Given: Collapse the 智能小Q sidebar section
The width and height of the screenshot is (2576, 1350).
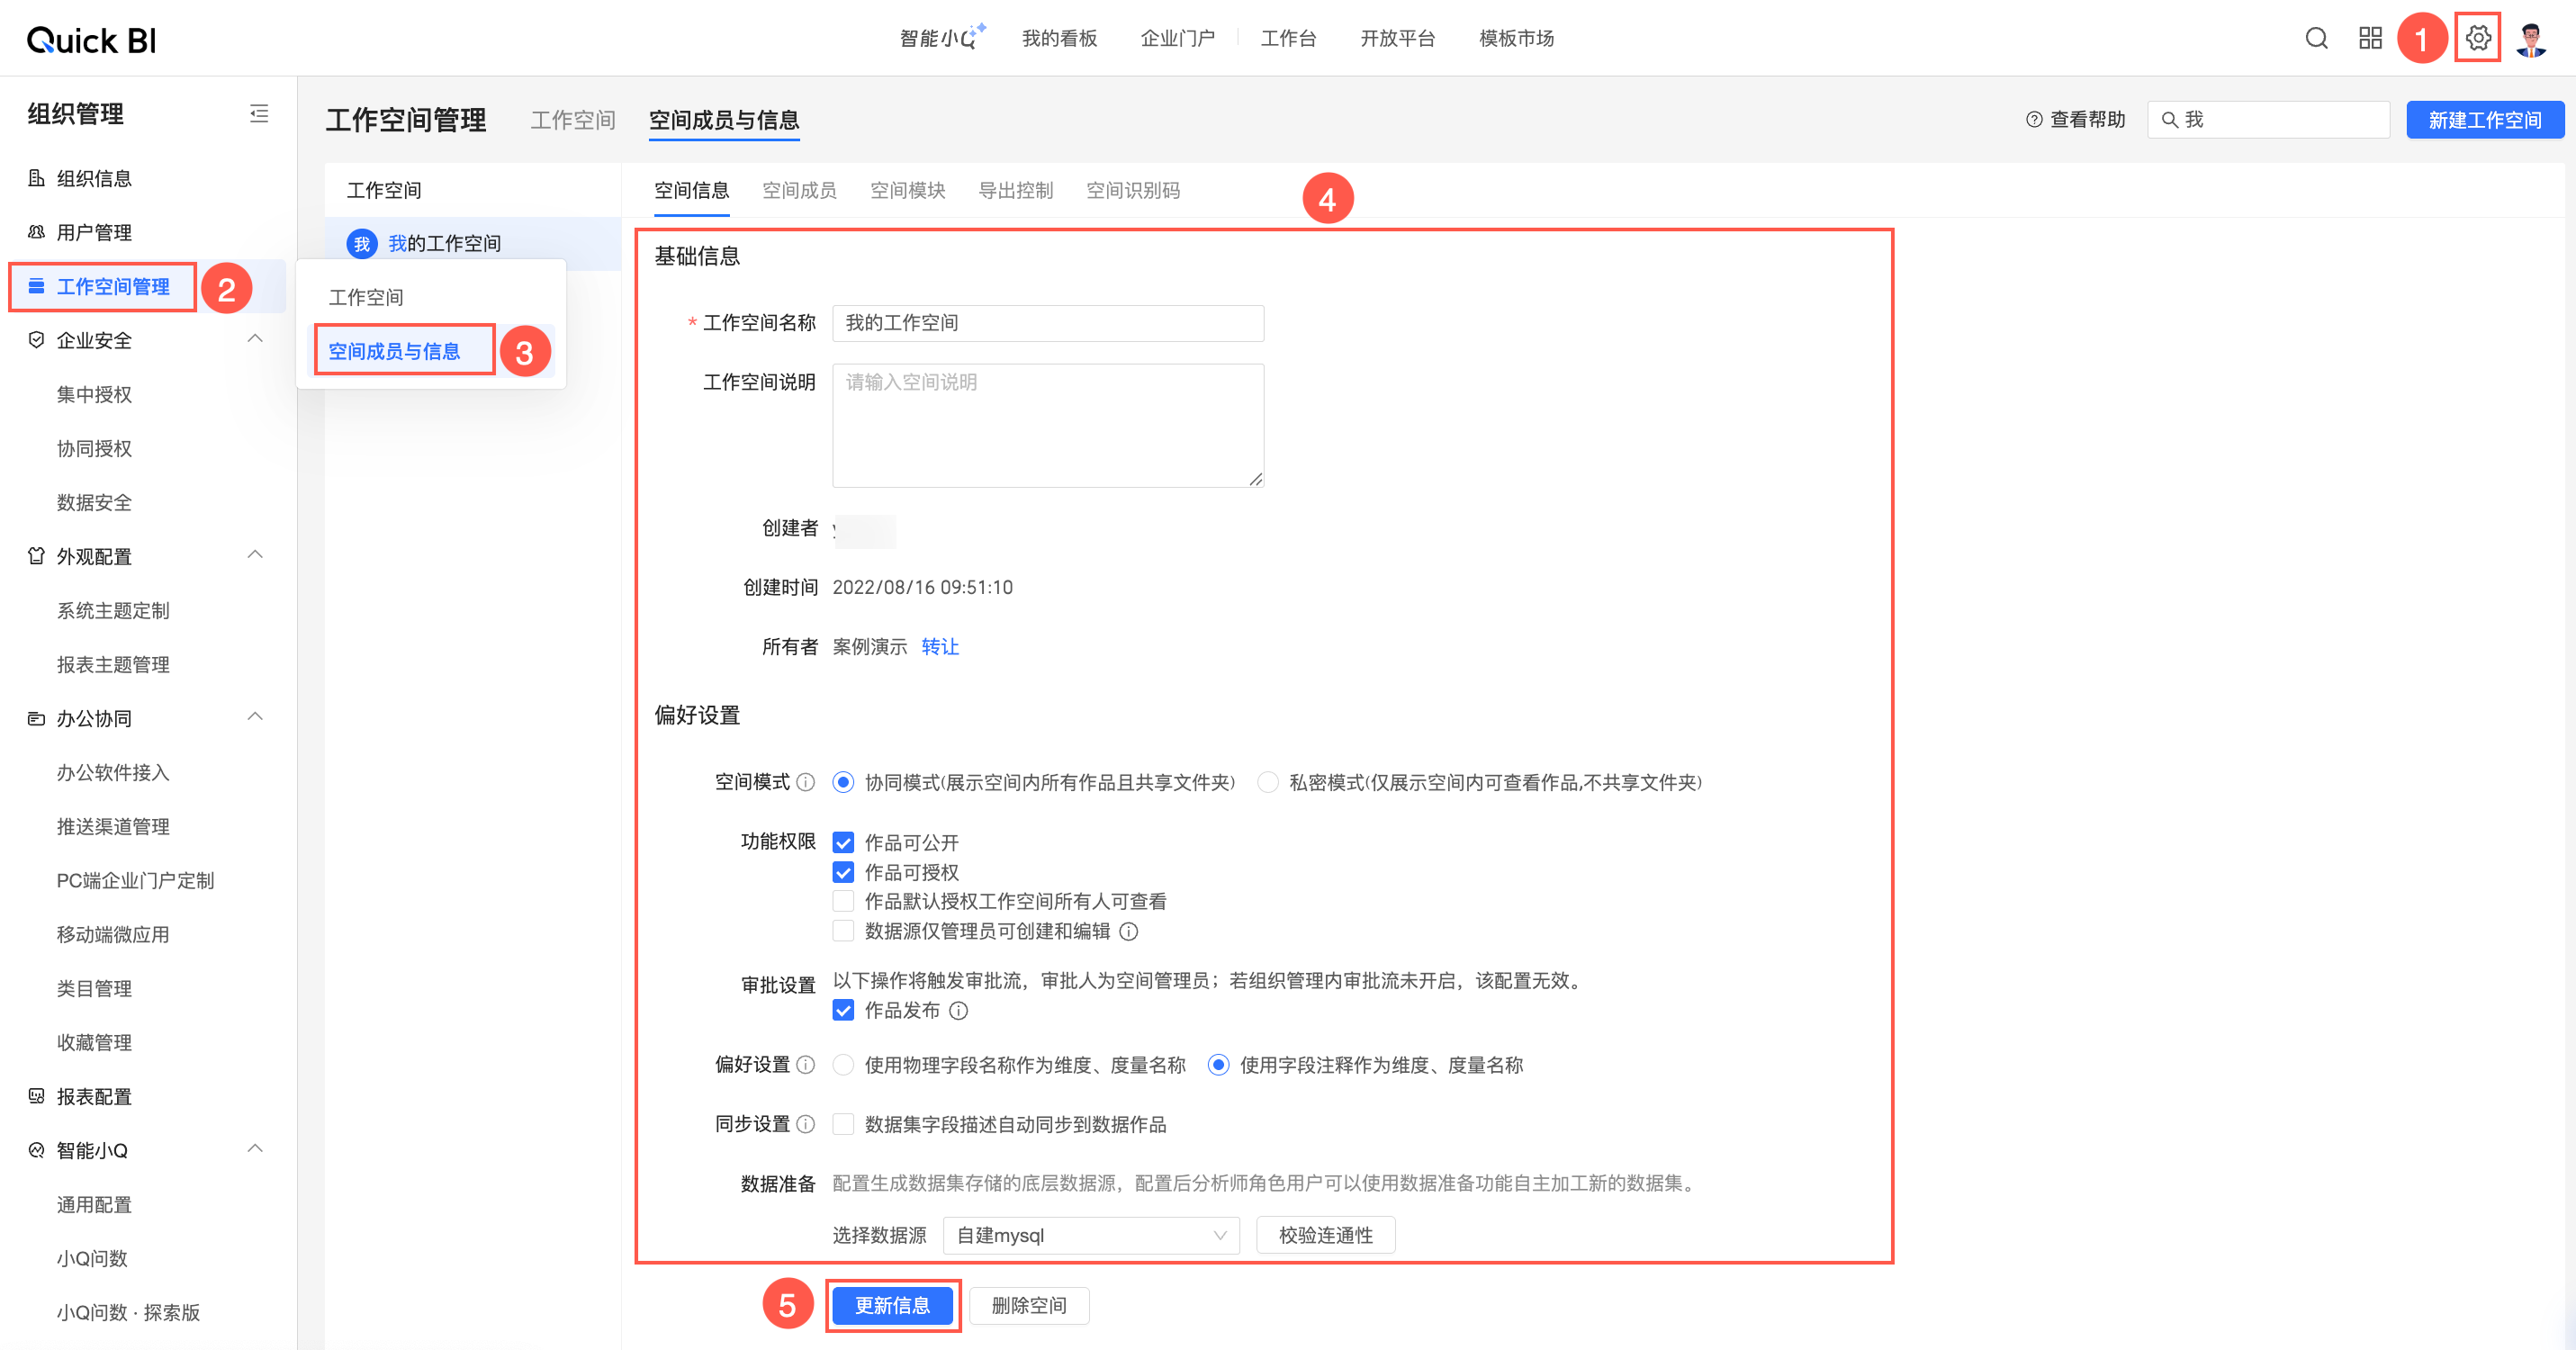Looking at the screenshot, I should tap(255, 1149).
